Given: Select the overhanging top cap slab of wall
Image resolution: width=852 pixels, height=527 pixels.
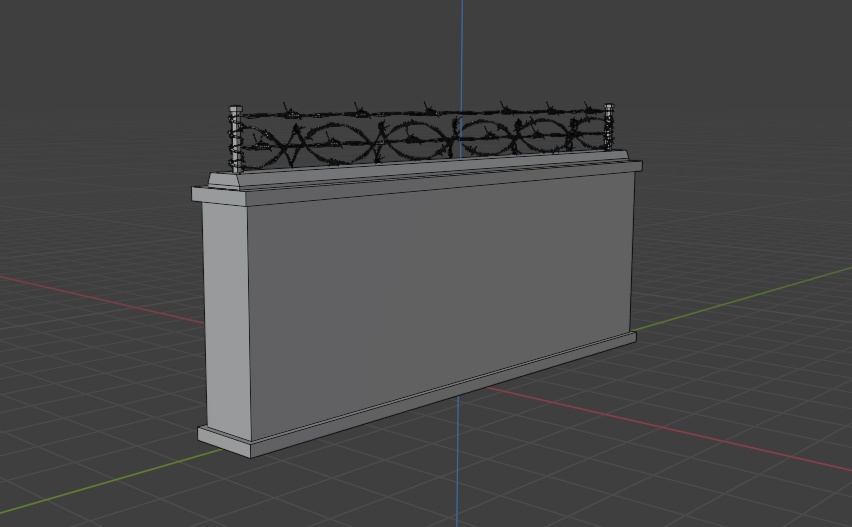Looking at the screenshot, I should (x=417, y=179).
